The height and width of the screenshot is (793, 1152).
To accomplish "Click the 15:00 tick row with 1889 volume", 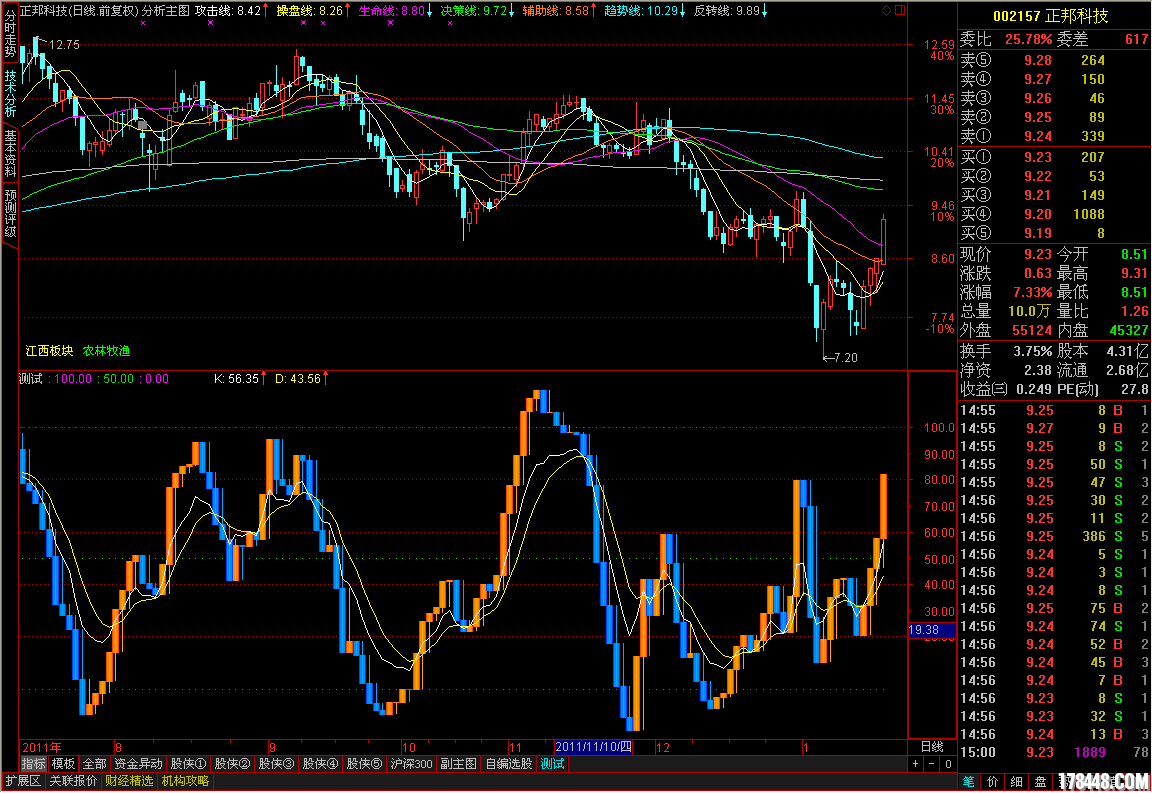I will [1054, 752].
